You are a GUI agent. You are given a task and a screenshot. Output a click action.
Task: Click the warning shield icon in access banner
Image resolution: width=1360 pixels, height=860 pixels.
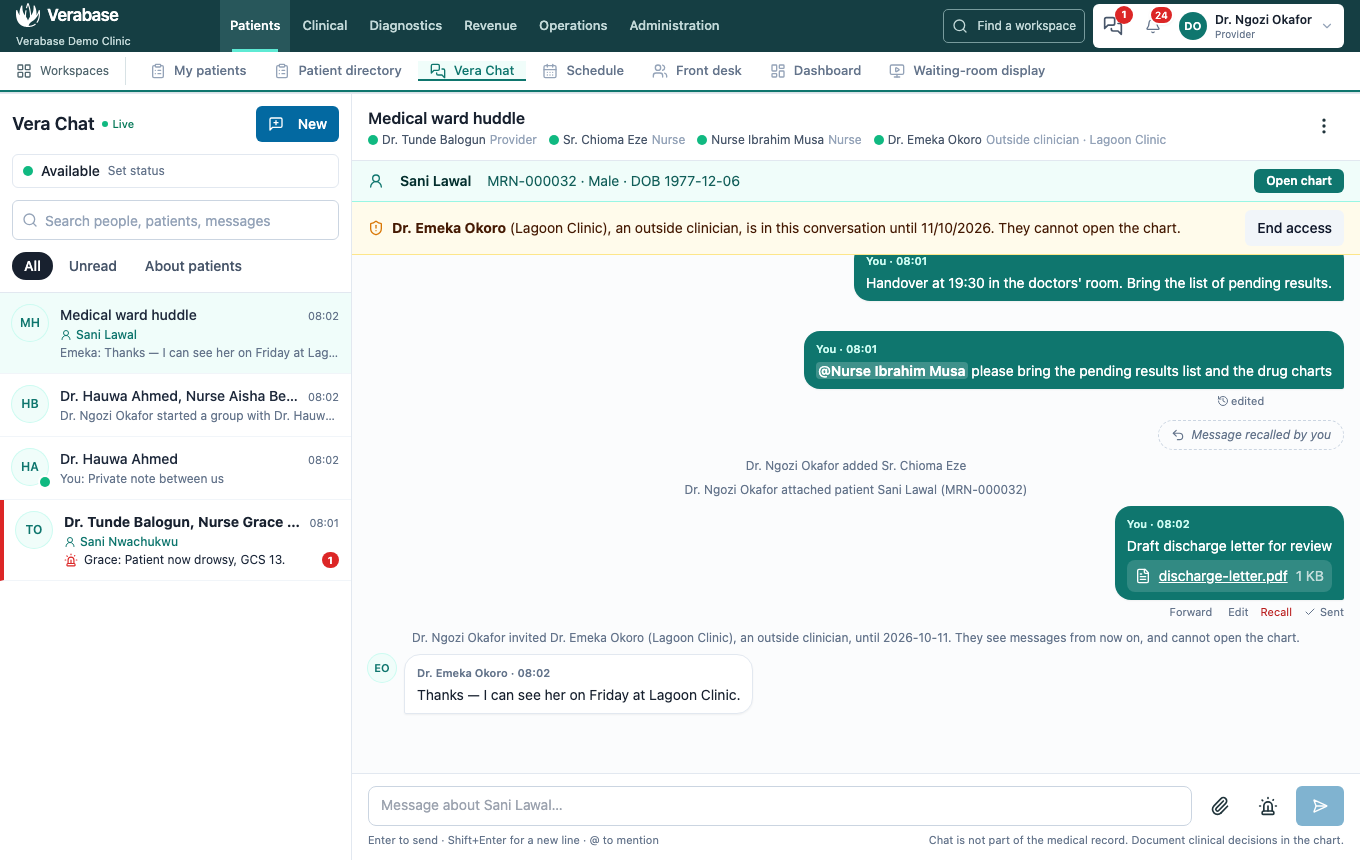click(x=376, y=228)
